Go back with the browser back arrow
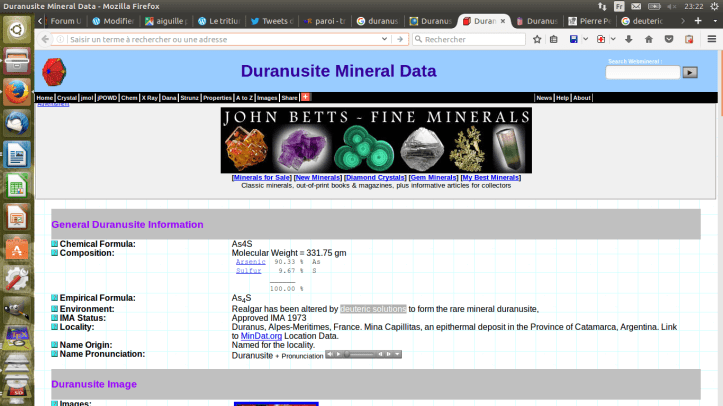The image size is (723, 406). 45,40
